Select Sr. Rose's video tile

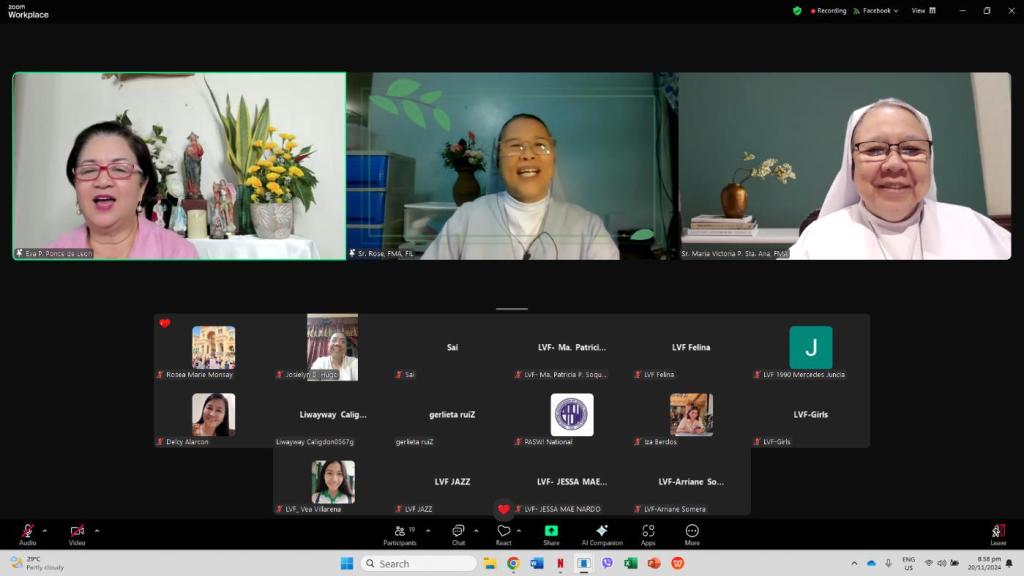[511, 165]
